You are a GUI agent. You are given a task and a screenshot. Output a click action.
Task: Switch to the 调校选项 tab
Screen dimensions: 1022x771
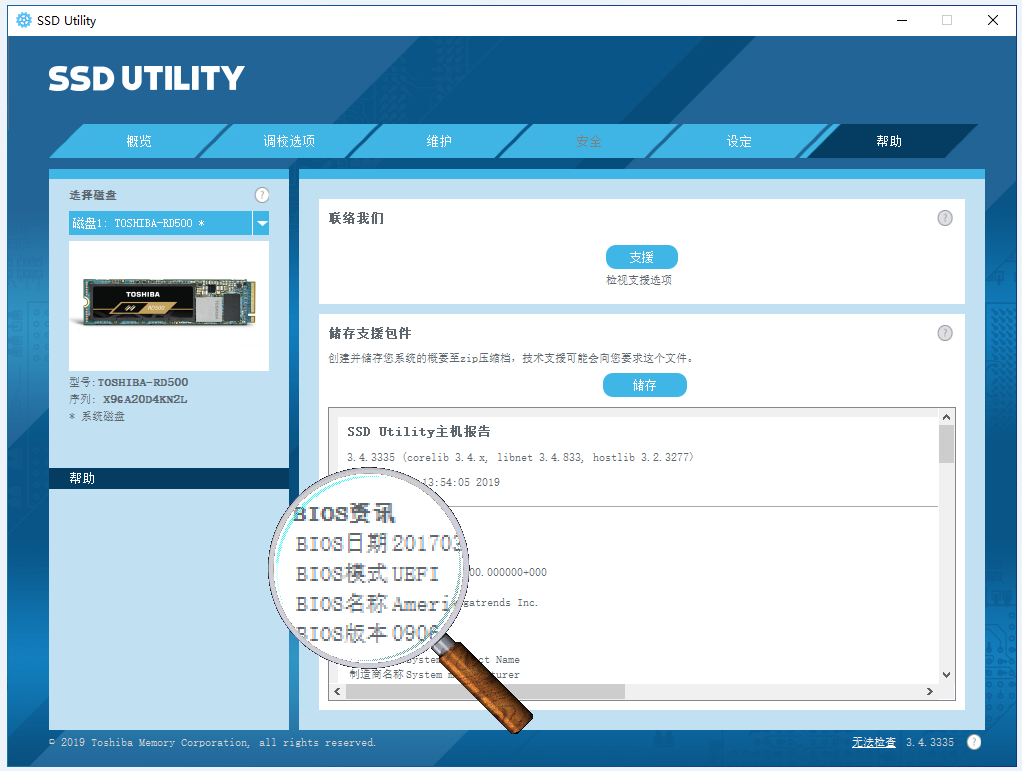289,141
